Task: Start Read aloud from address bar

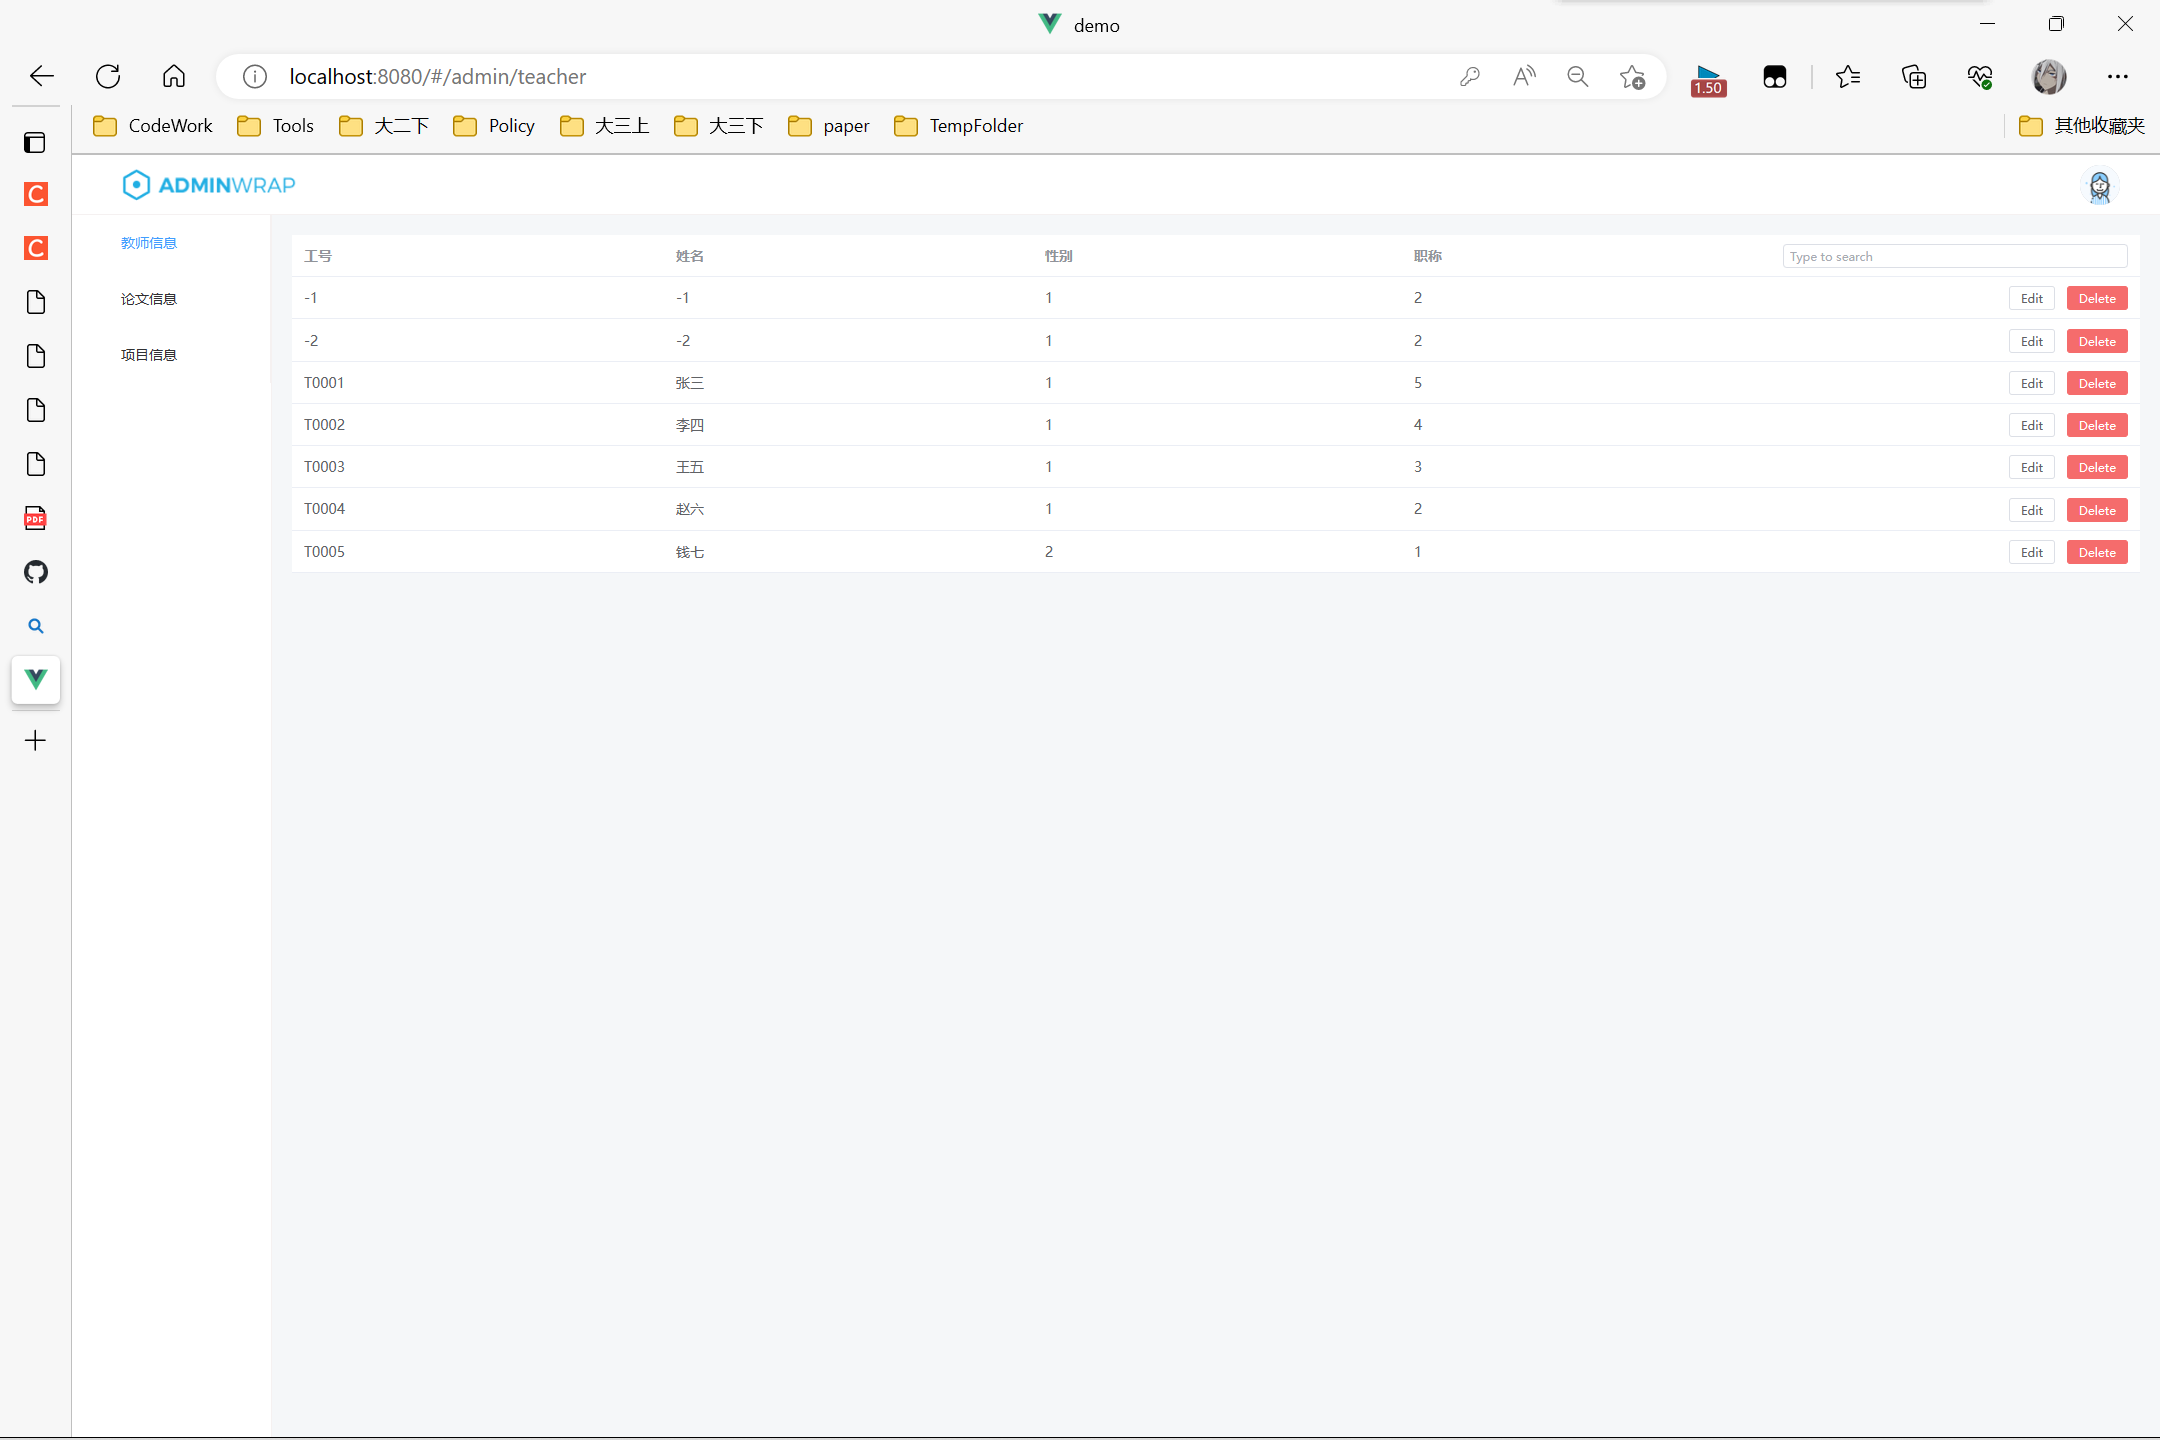Action: tap(1524, 76)
